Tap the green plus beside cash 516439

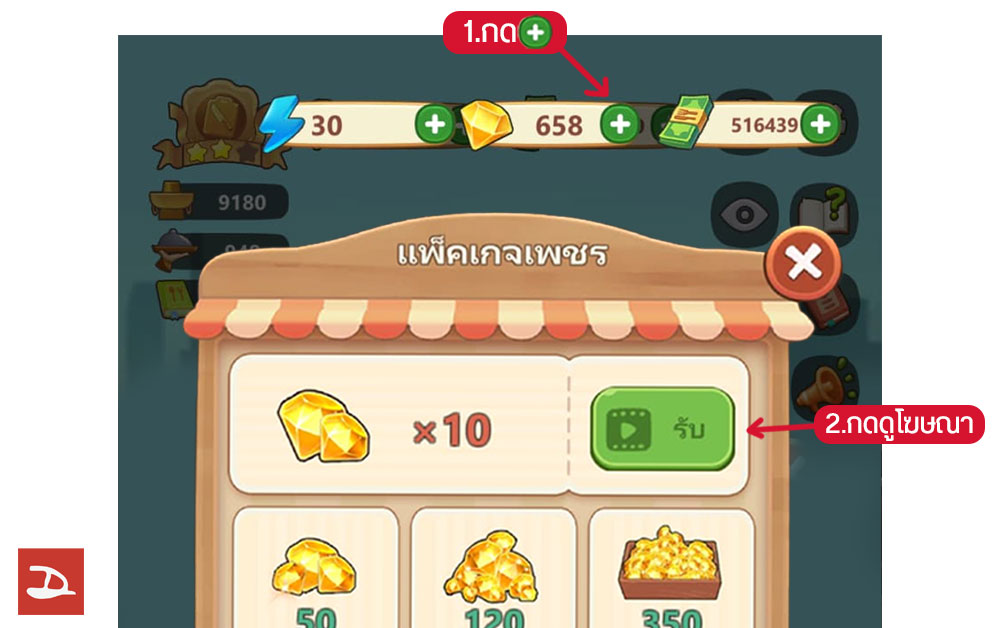click(x=820, y=124)
